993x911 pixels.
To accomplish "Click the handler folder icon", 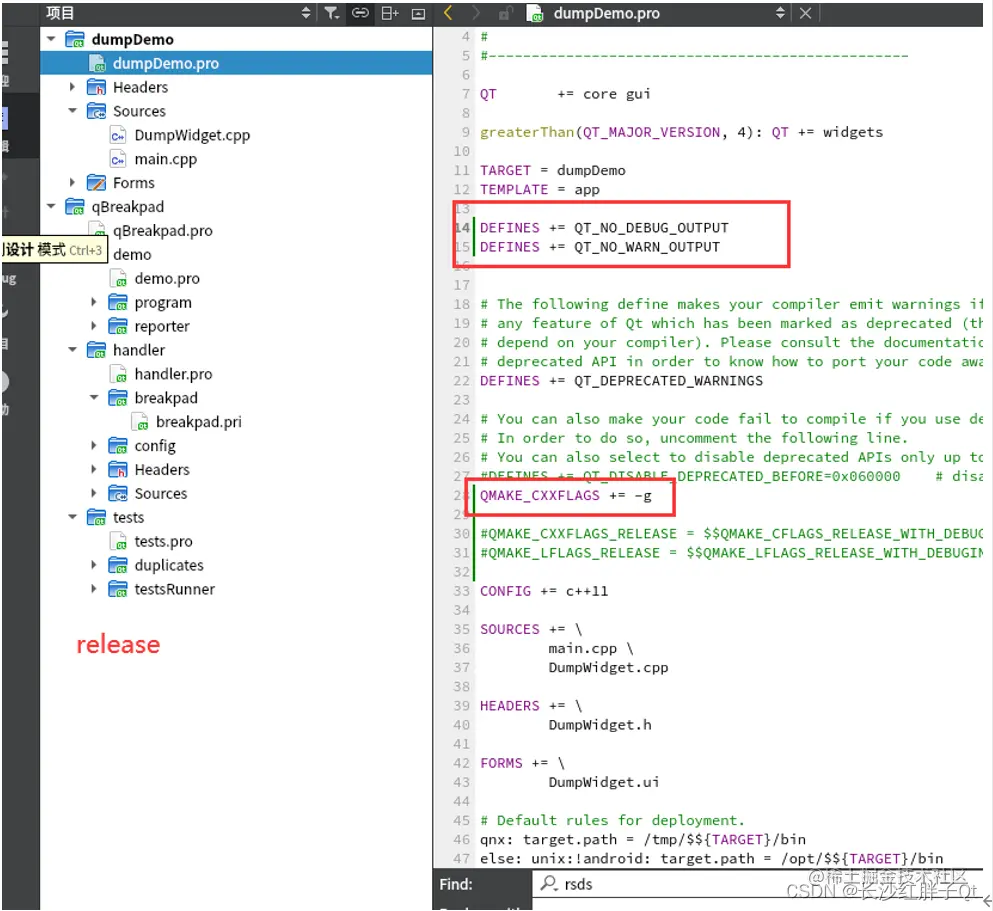I will (96, 350).
